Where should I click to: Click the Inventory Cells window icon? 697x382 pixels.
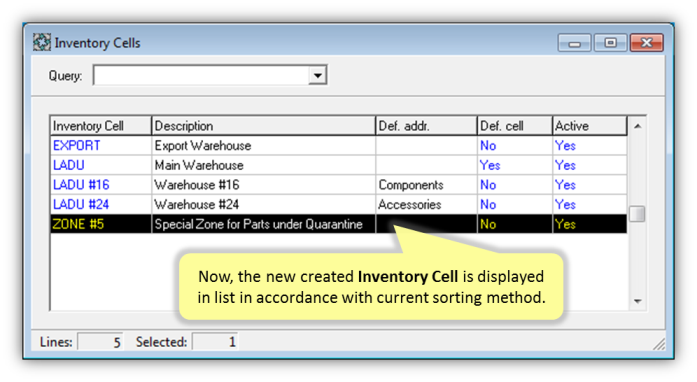point(42,43)
